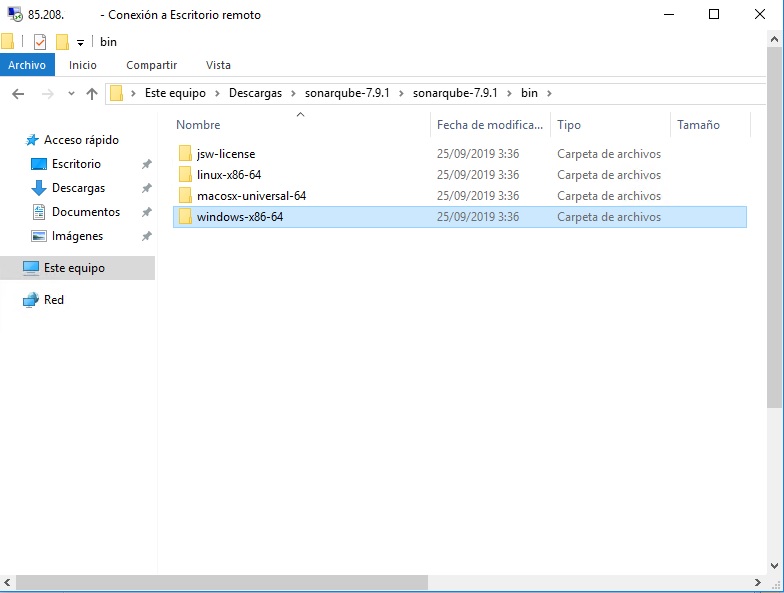
Task: Click the horizontal scrollbar thumb
Action: [x=222, y=582]
